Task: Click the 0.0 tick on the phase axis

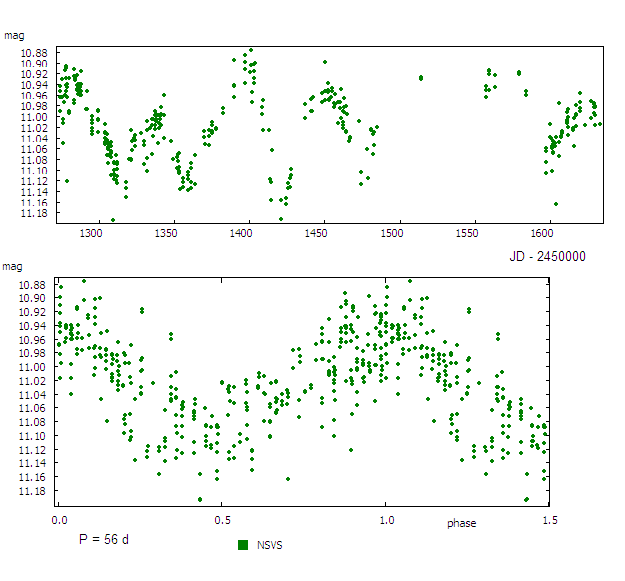Action: (60, 521)
